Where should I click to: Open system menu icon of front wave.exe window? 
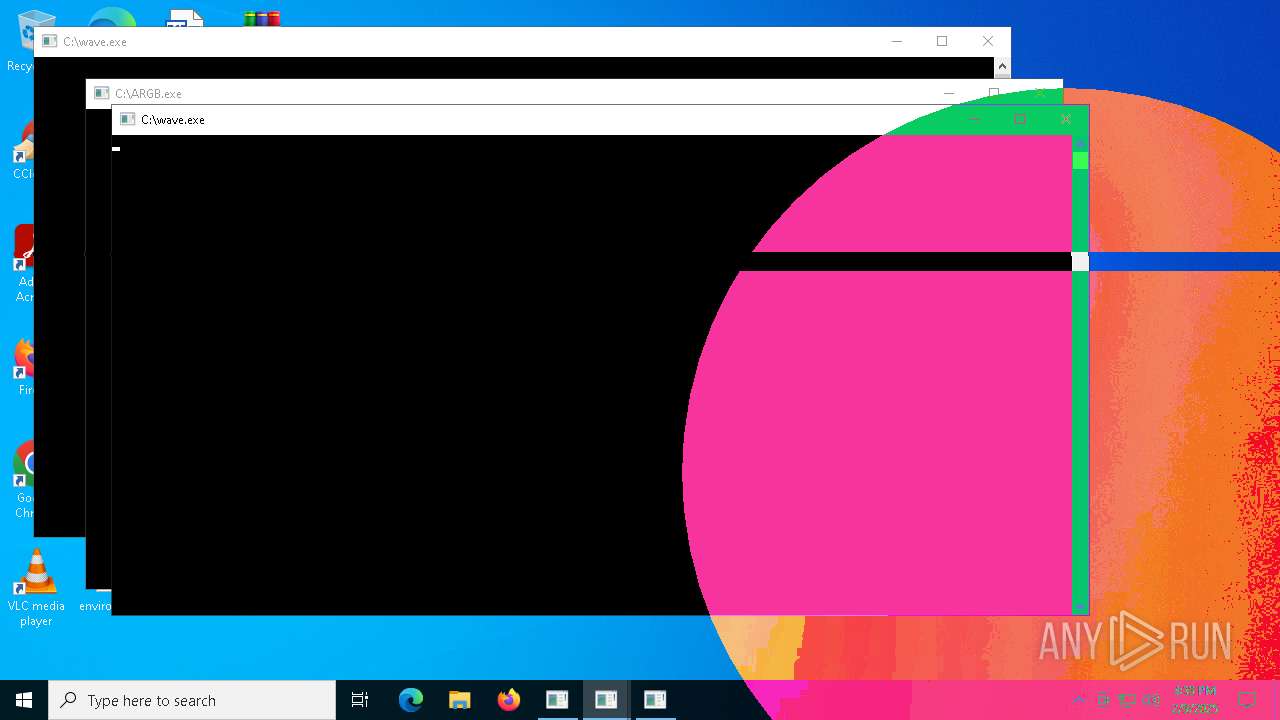[x=127, y=119]
